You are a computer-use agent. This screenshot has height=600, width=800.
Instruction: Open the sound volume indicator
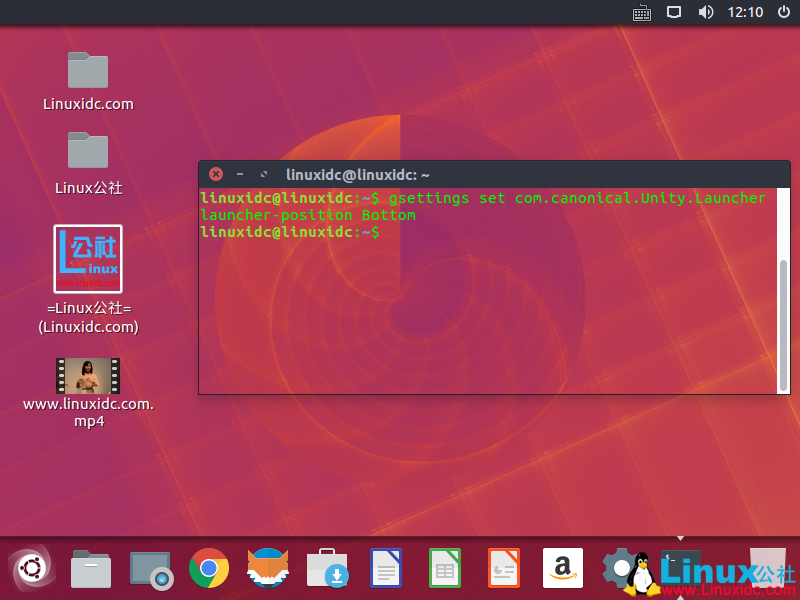coord(706,12)
